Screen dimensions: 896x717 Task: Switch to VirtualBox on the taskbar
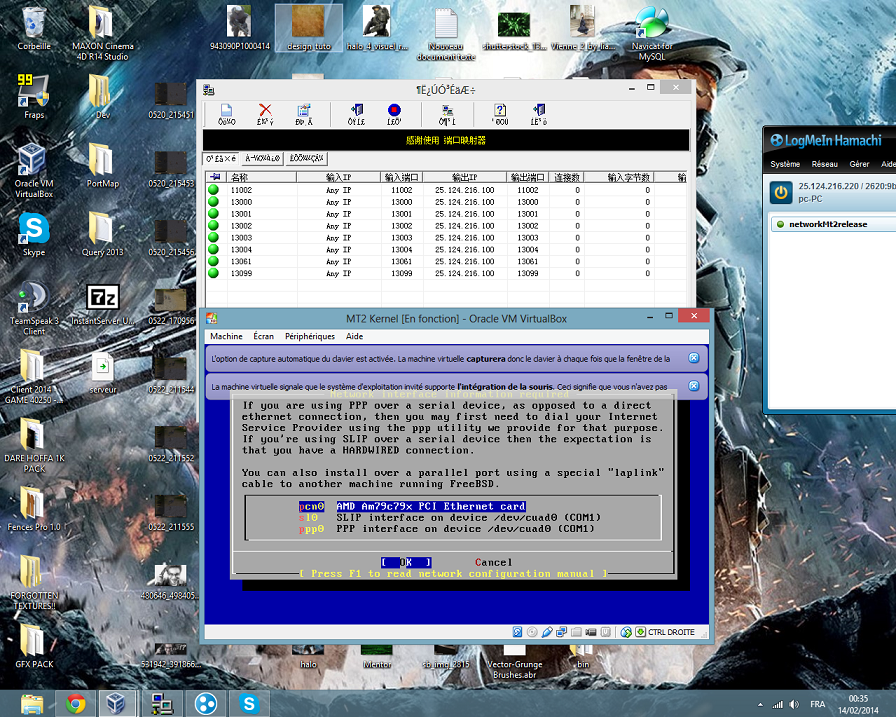(x=117, y=703)
